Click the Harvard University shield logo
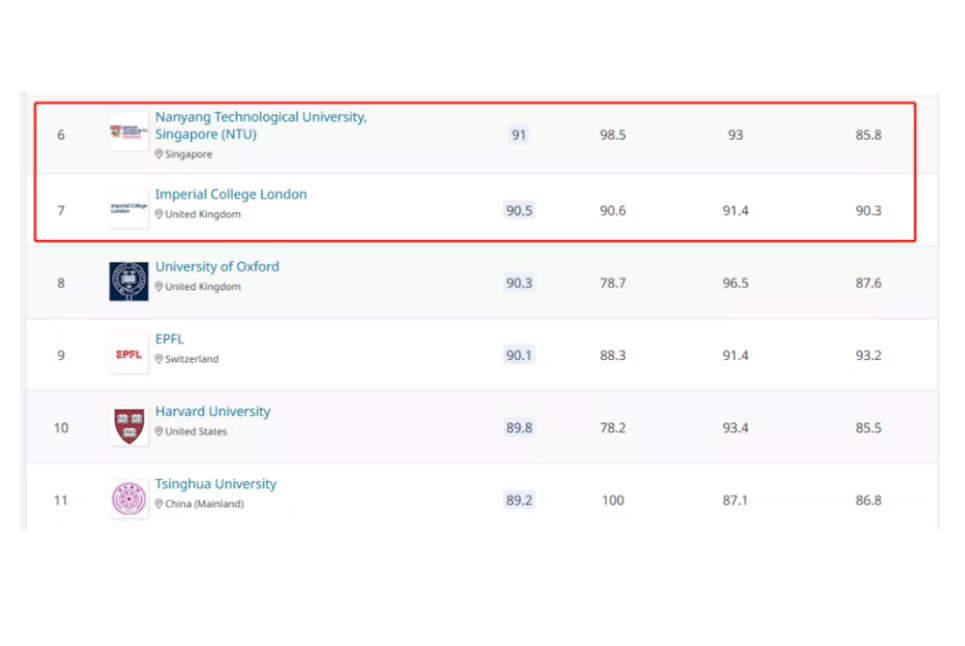The image size is (965, 646). pyautogui.click(x=129, y=426)
